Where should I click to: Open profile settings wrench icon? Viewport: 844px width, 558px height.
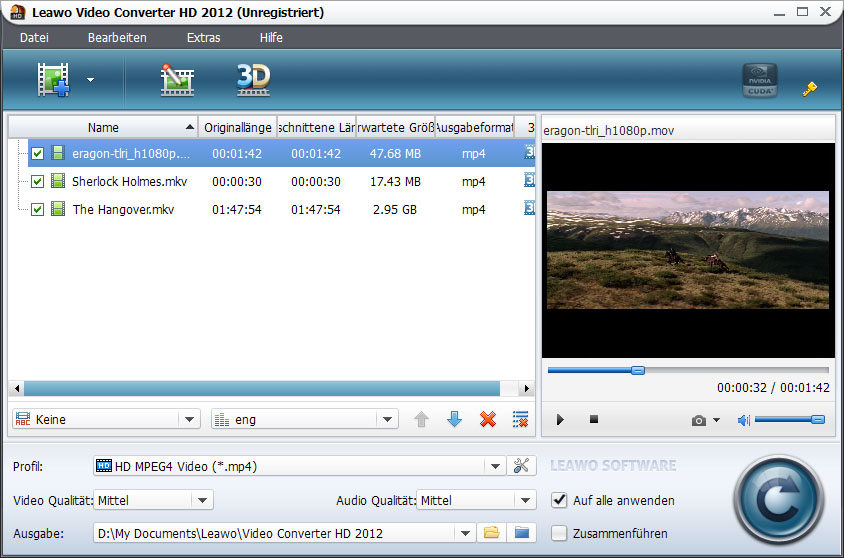[x=521, y=466]
